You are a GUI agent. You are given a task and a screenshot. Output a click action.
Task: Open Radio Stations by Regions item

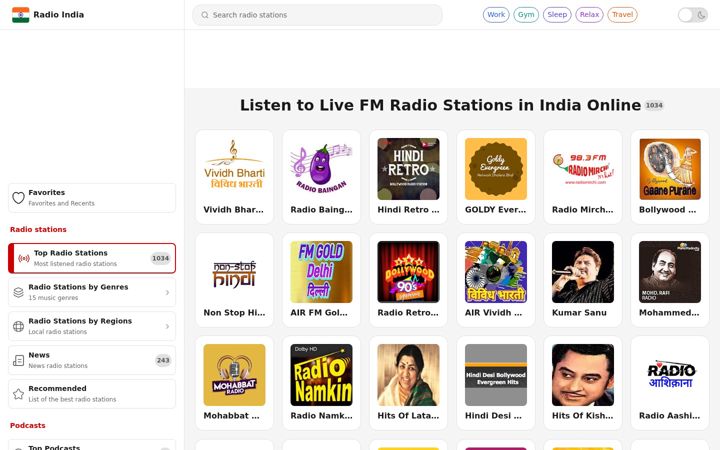(x=92, y=326)
